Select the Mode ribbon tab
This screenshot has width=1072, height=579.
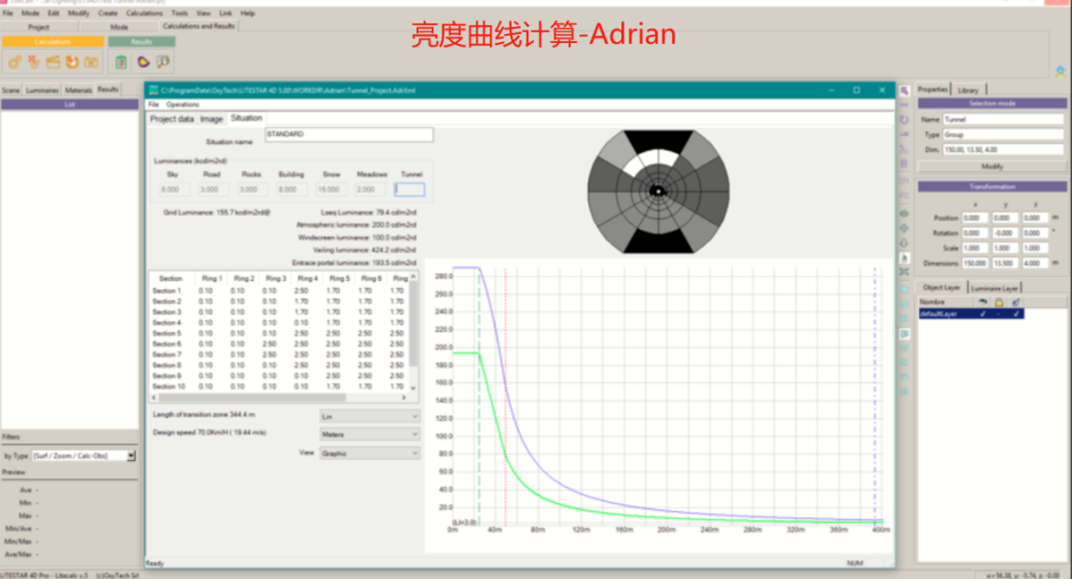119,27
